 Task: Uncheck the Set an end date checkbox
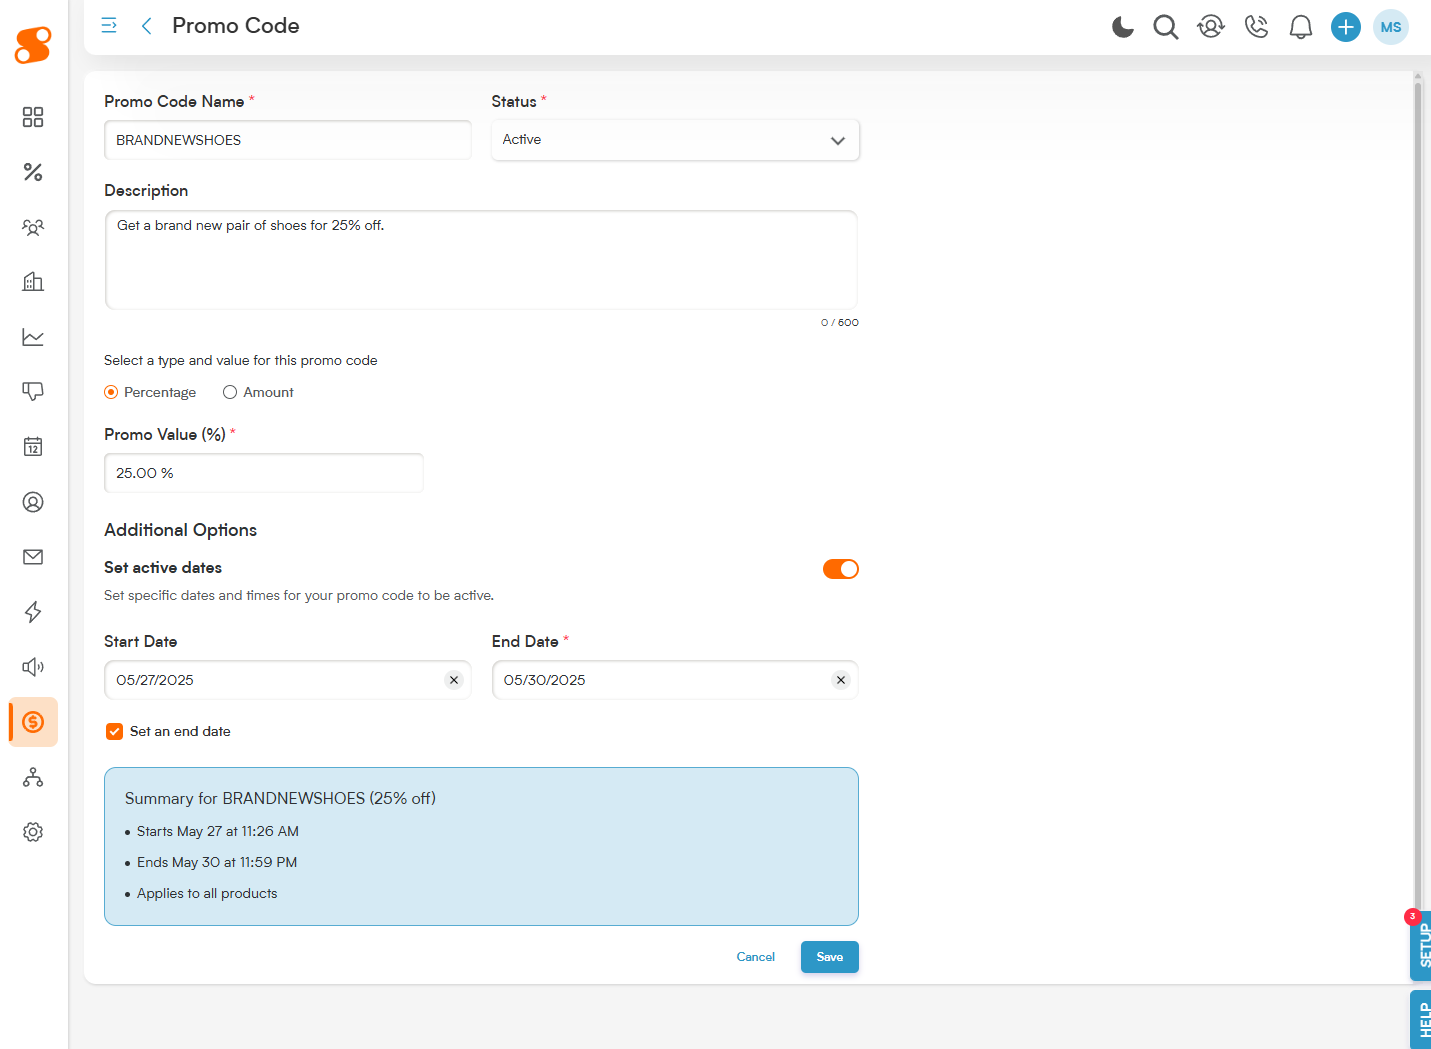click(x=115, y=732)
